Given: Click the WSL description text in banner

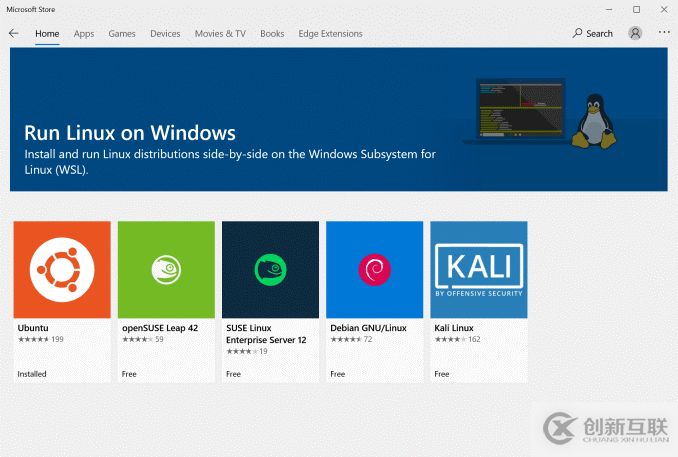Looking at the screenshot, I should [230, 162].
